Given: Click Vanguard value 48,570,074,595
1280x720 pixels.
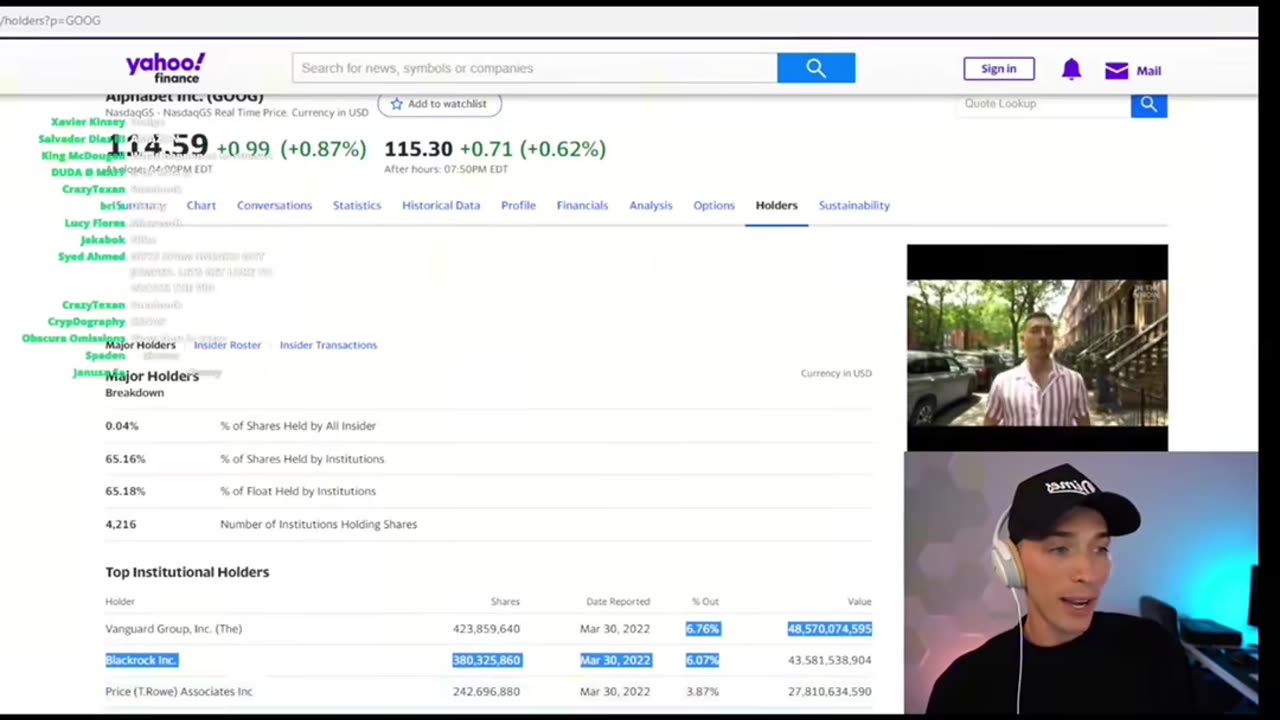Looking at the screenshot, I should (x=829, y=629).
